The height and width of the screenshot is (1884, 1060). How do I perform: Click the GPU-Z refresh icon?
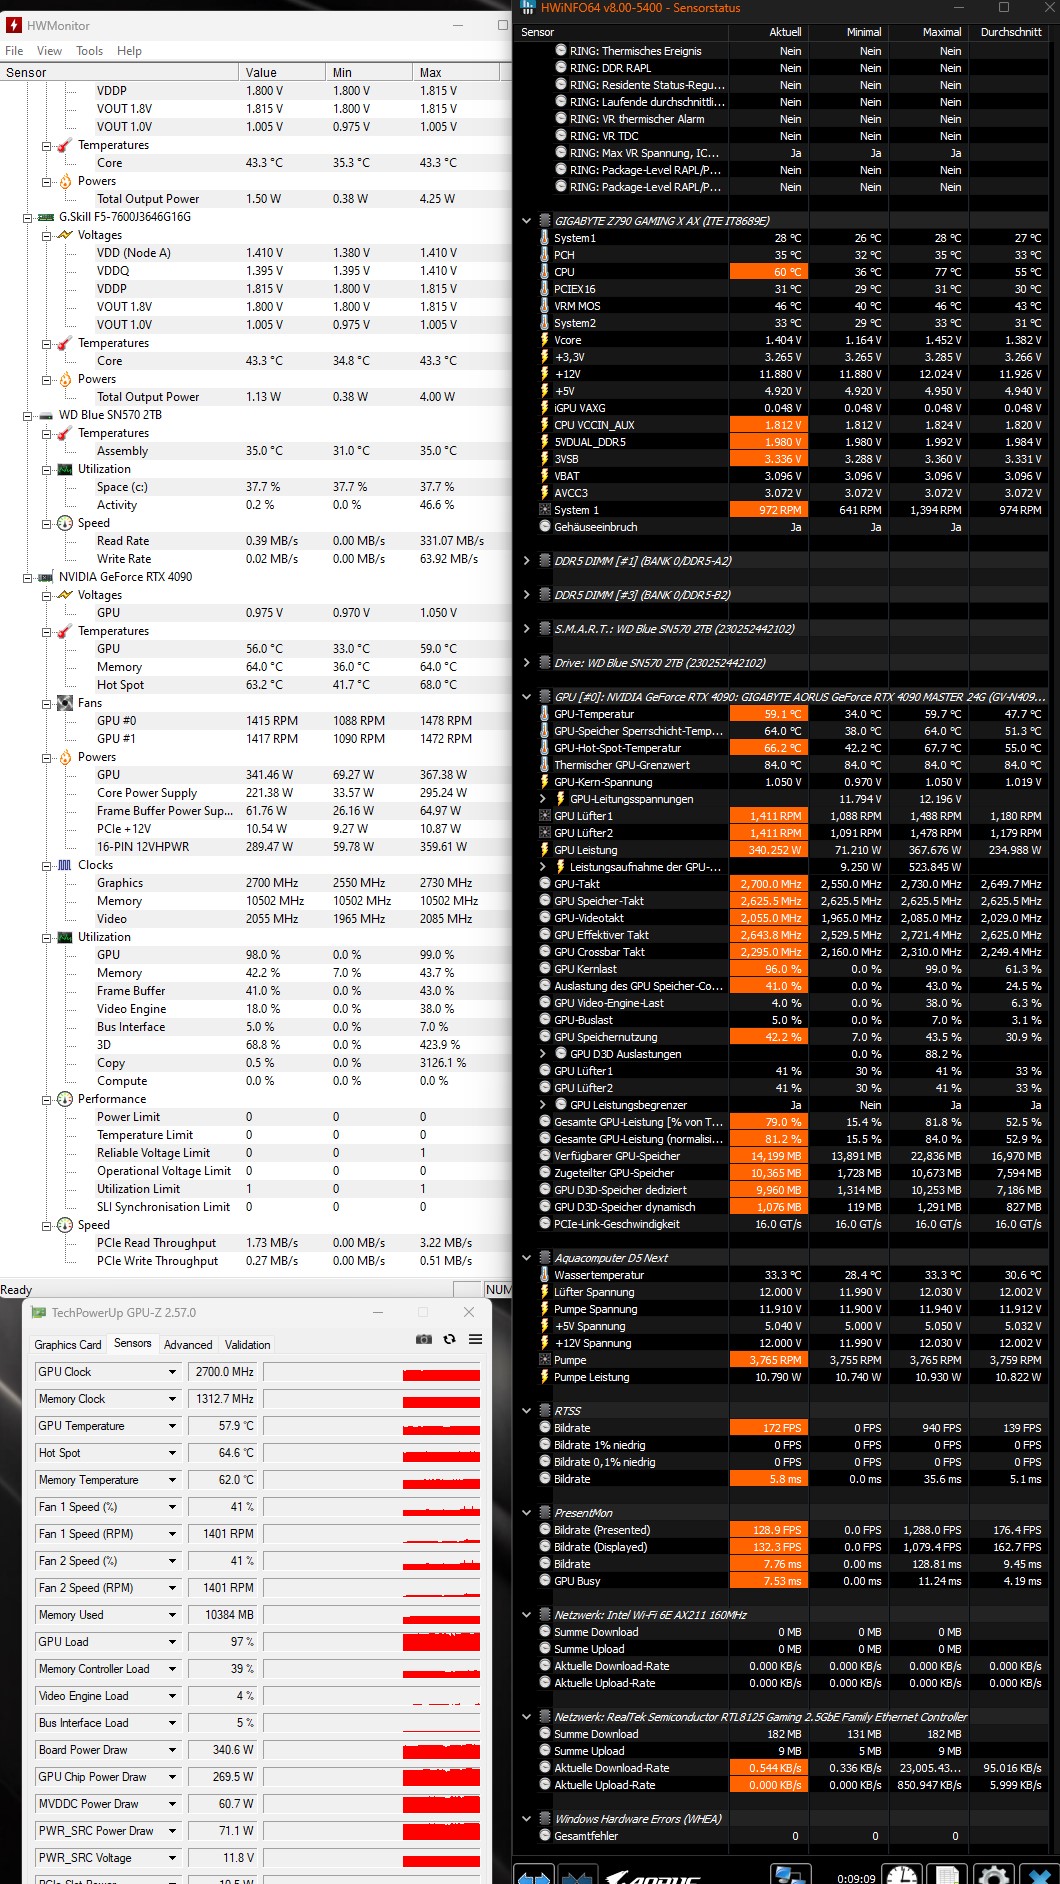point(450,1339)
